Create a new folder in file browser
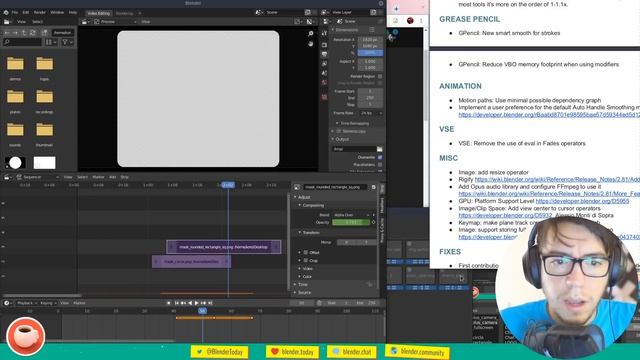 point(44,33)
